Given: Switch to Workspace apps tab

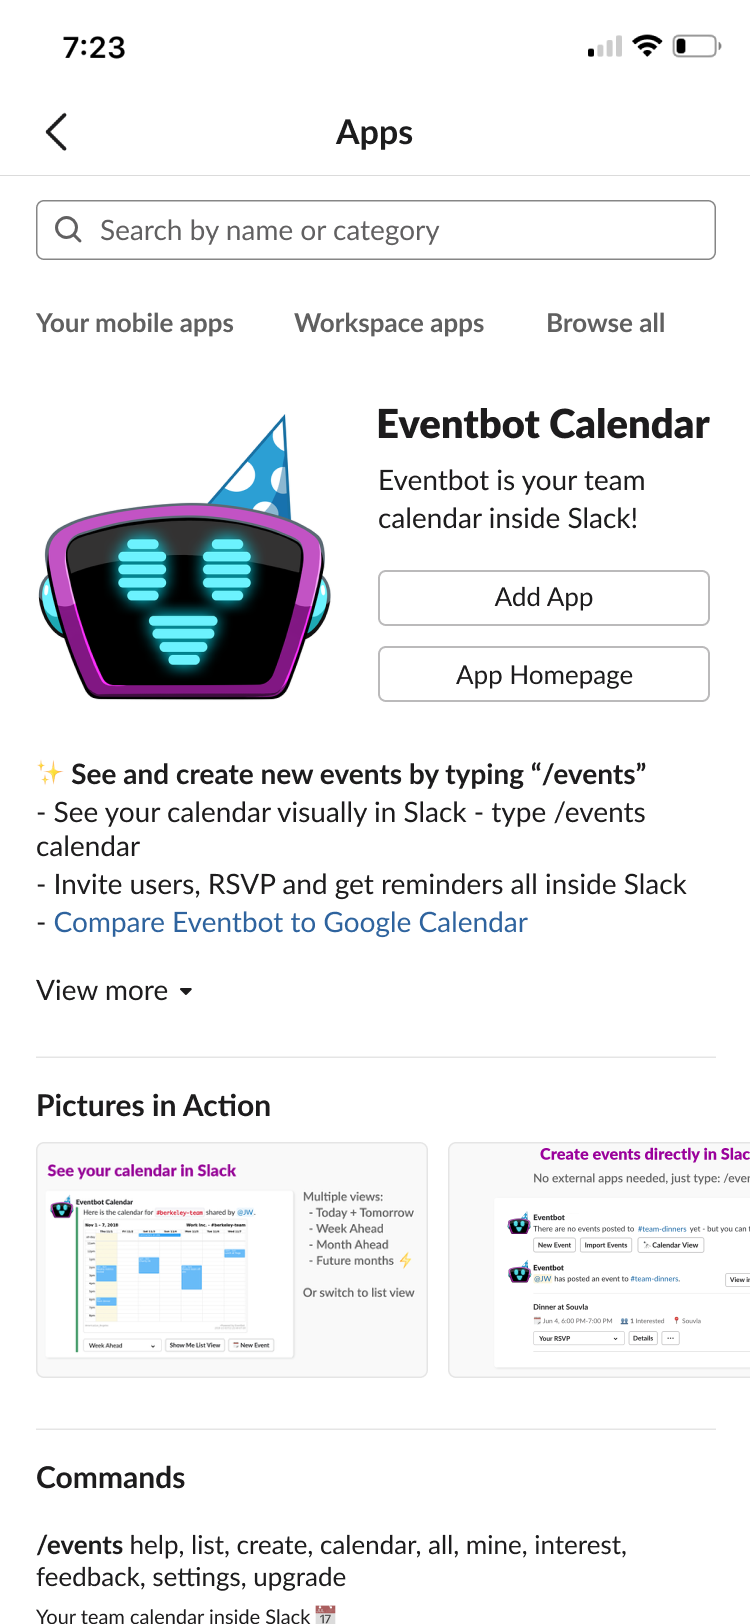Looking at the screenshot, I should click(x=389, y=323).
